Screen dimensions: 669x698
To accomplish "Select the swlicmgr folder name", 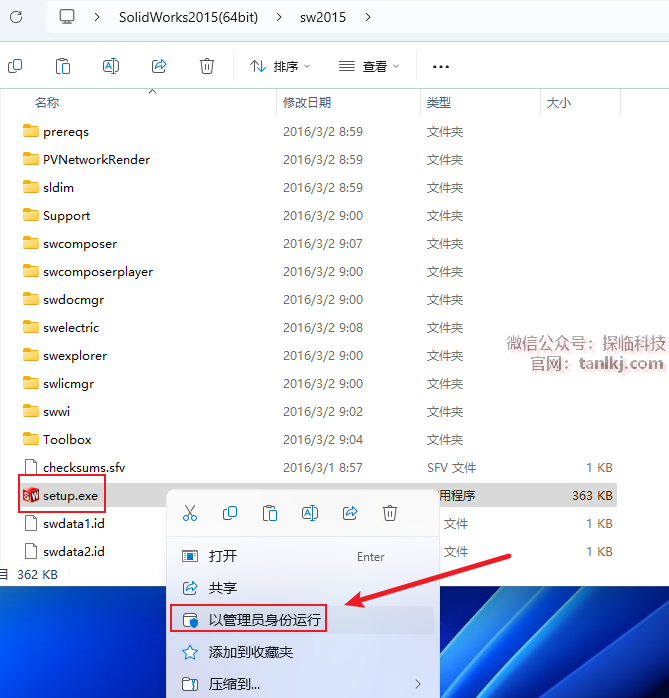I will (x=69, y=384).
